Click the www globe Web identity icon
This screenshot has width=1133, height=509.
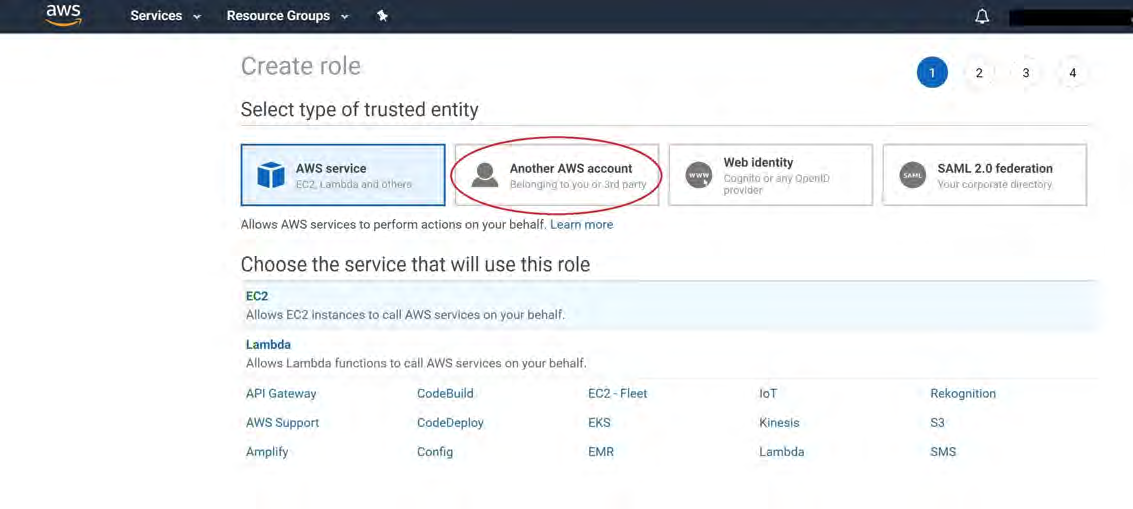[x=699, y=175]
